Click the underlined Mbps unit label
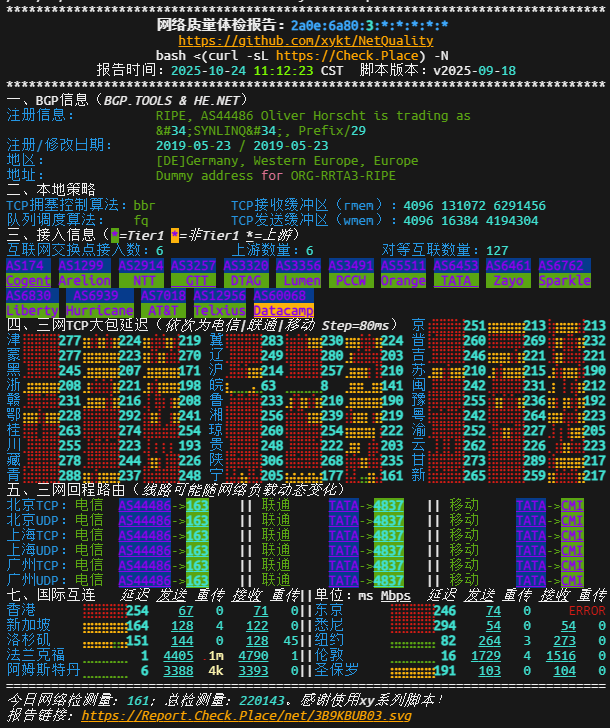 tap(395, 595)
